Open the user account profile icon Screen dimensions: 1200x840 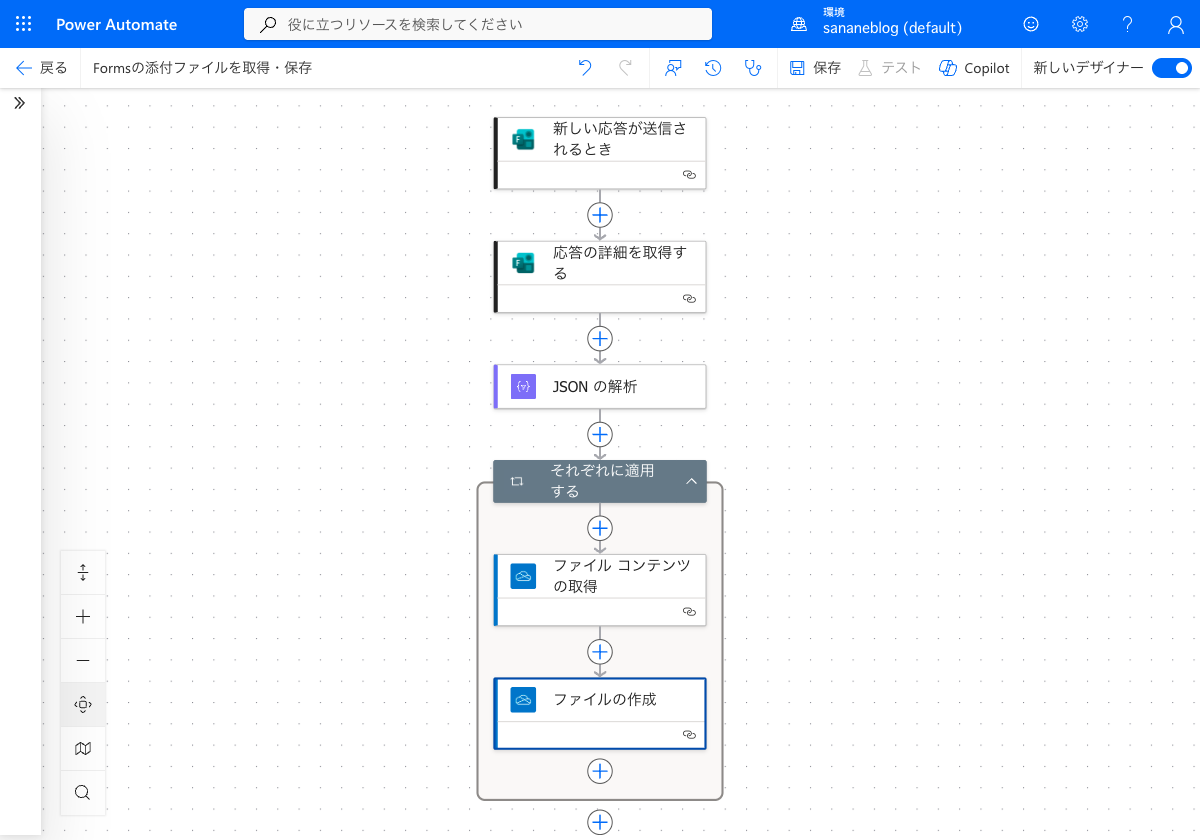tap(1176, 24)
